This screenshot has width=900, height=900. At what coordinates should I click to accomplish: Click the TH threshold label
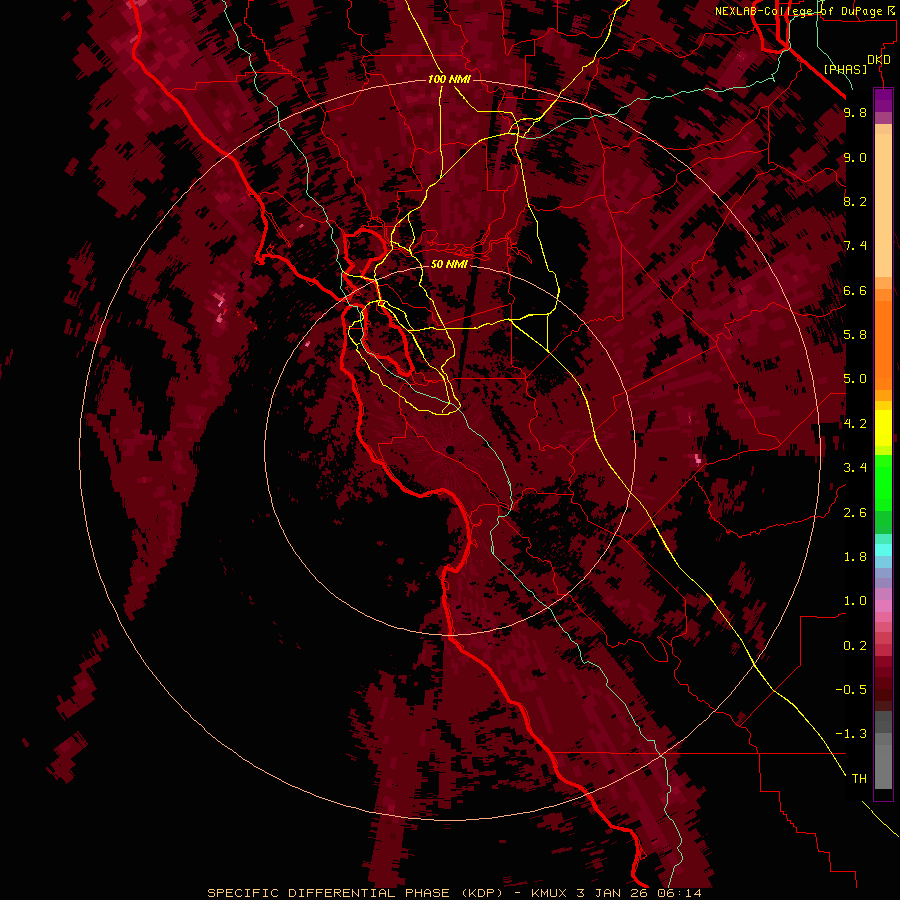click(859, 779)
